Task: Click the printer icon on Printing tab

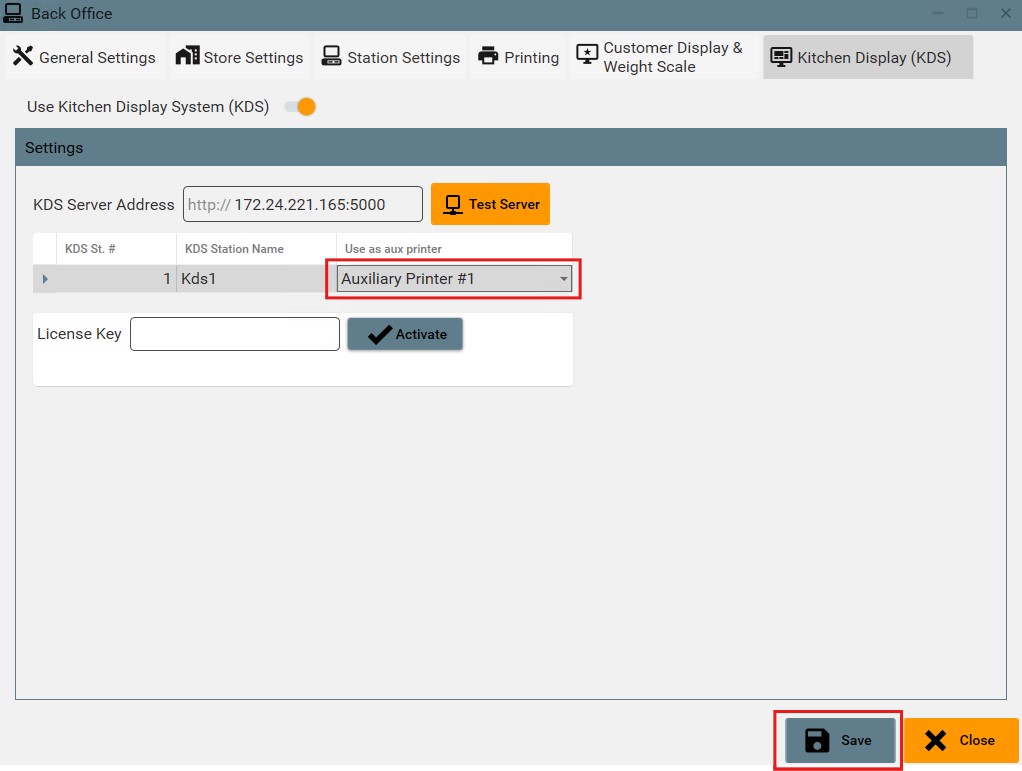Action: (x=488, y=56)
